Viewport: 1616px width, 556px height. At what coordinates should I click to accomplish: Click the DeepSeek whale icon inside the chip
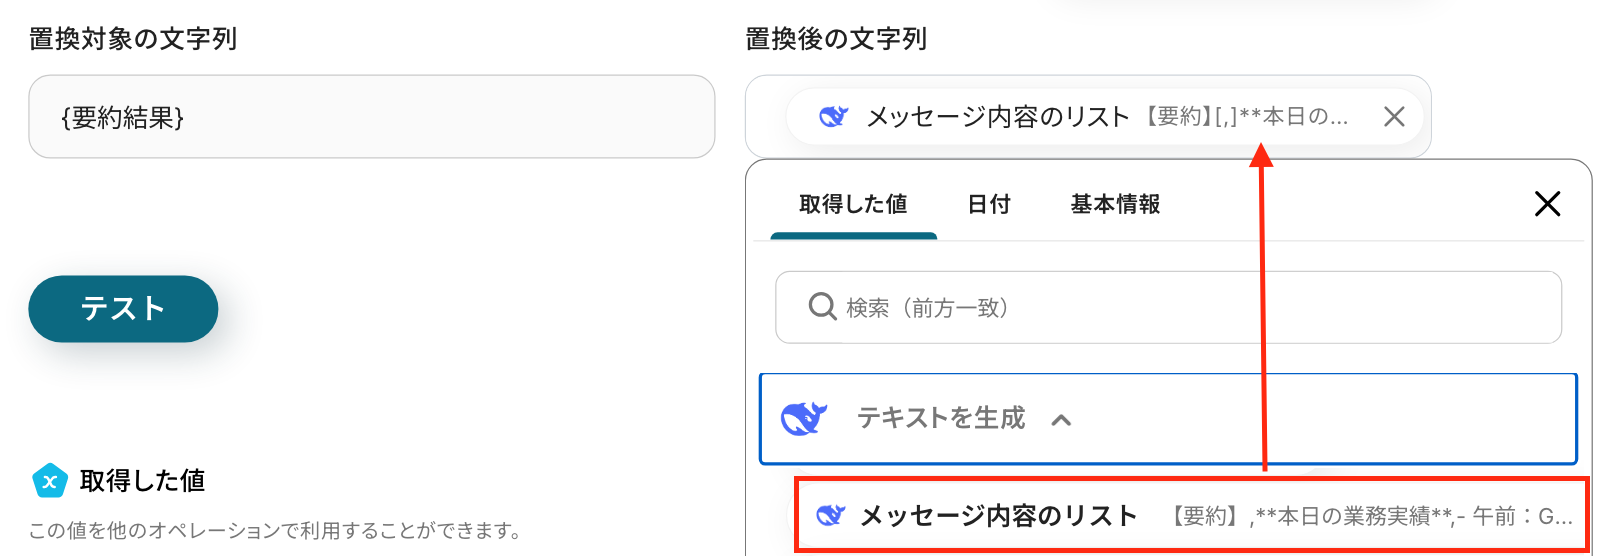pyautogui.click(x=833, y=117)
